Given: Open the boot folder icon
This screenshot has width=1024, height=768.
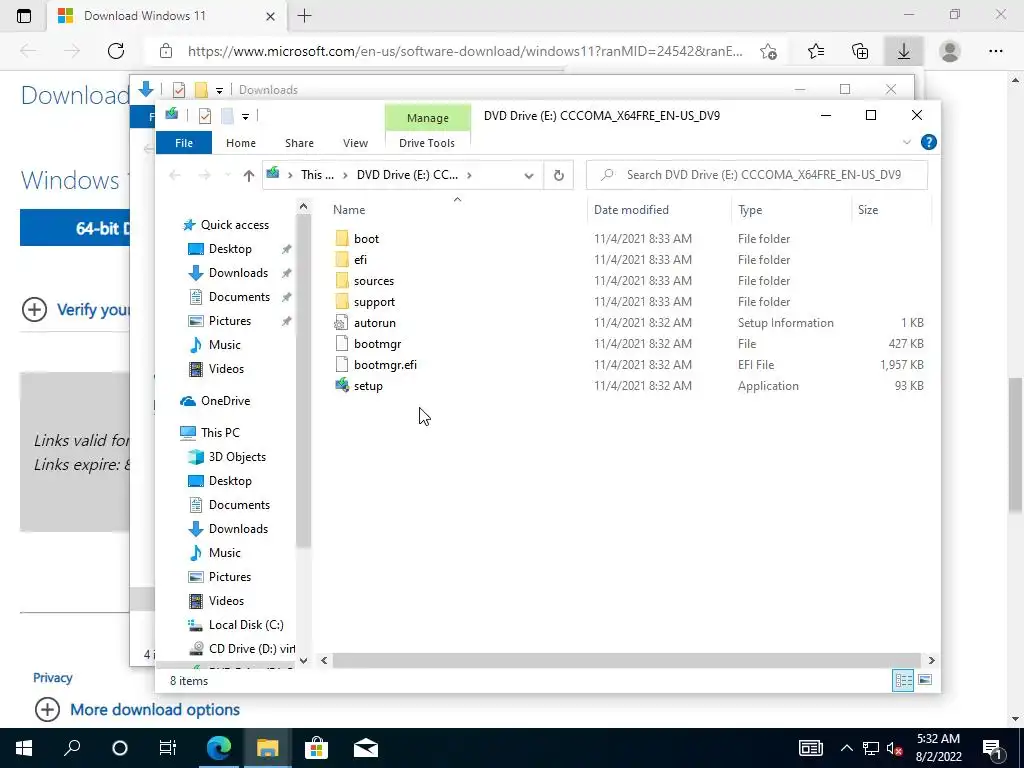Looking at the screenshot, I should (342, 238).
